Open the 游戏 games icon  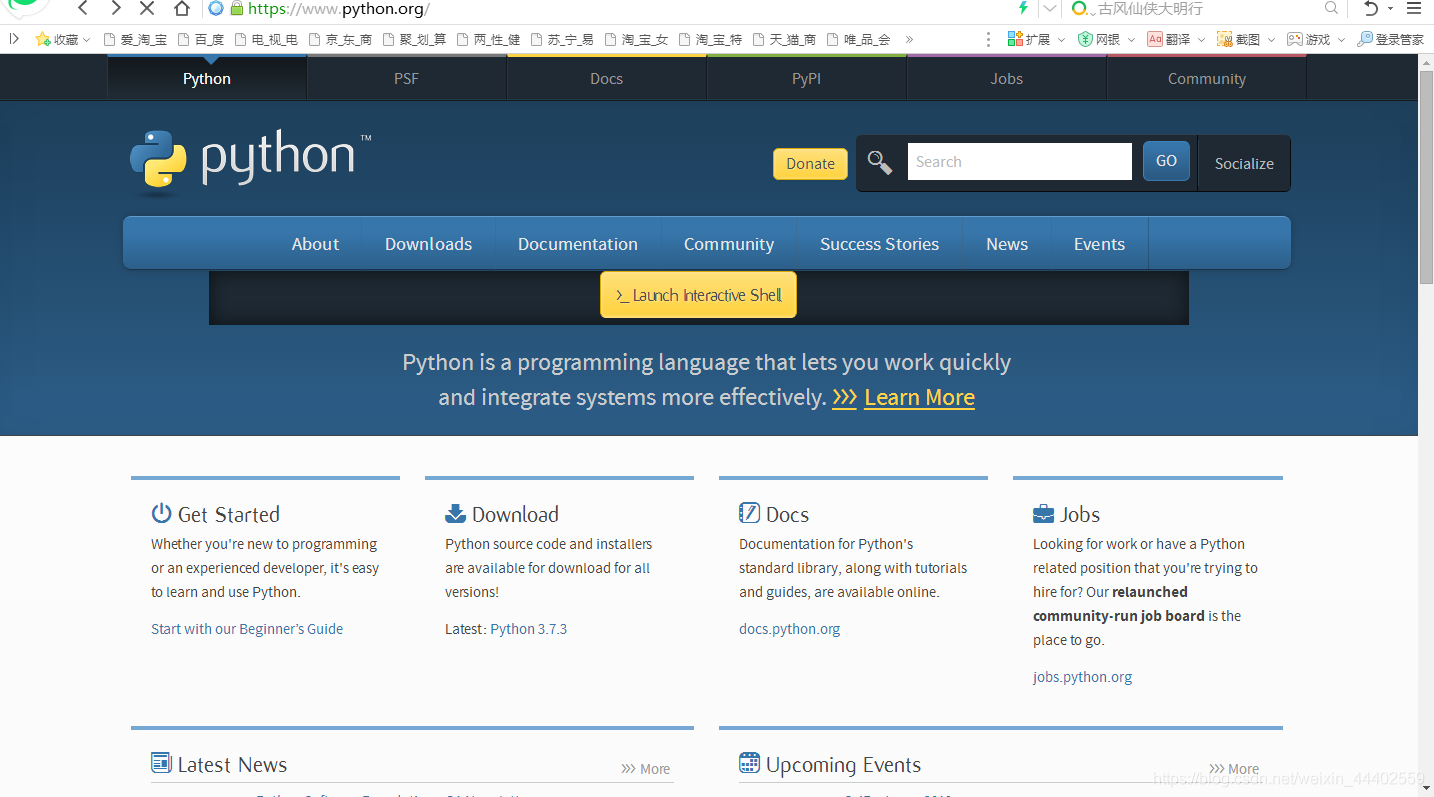coord(1295,39)
